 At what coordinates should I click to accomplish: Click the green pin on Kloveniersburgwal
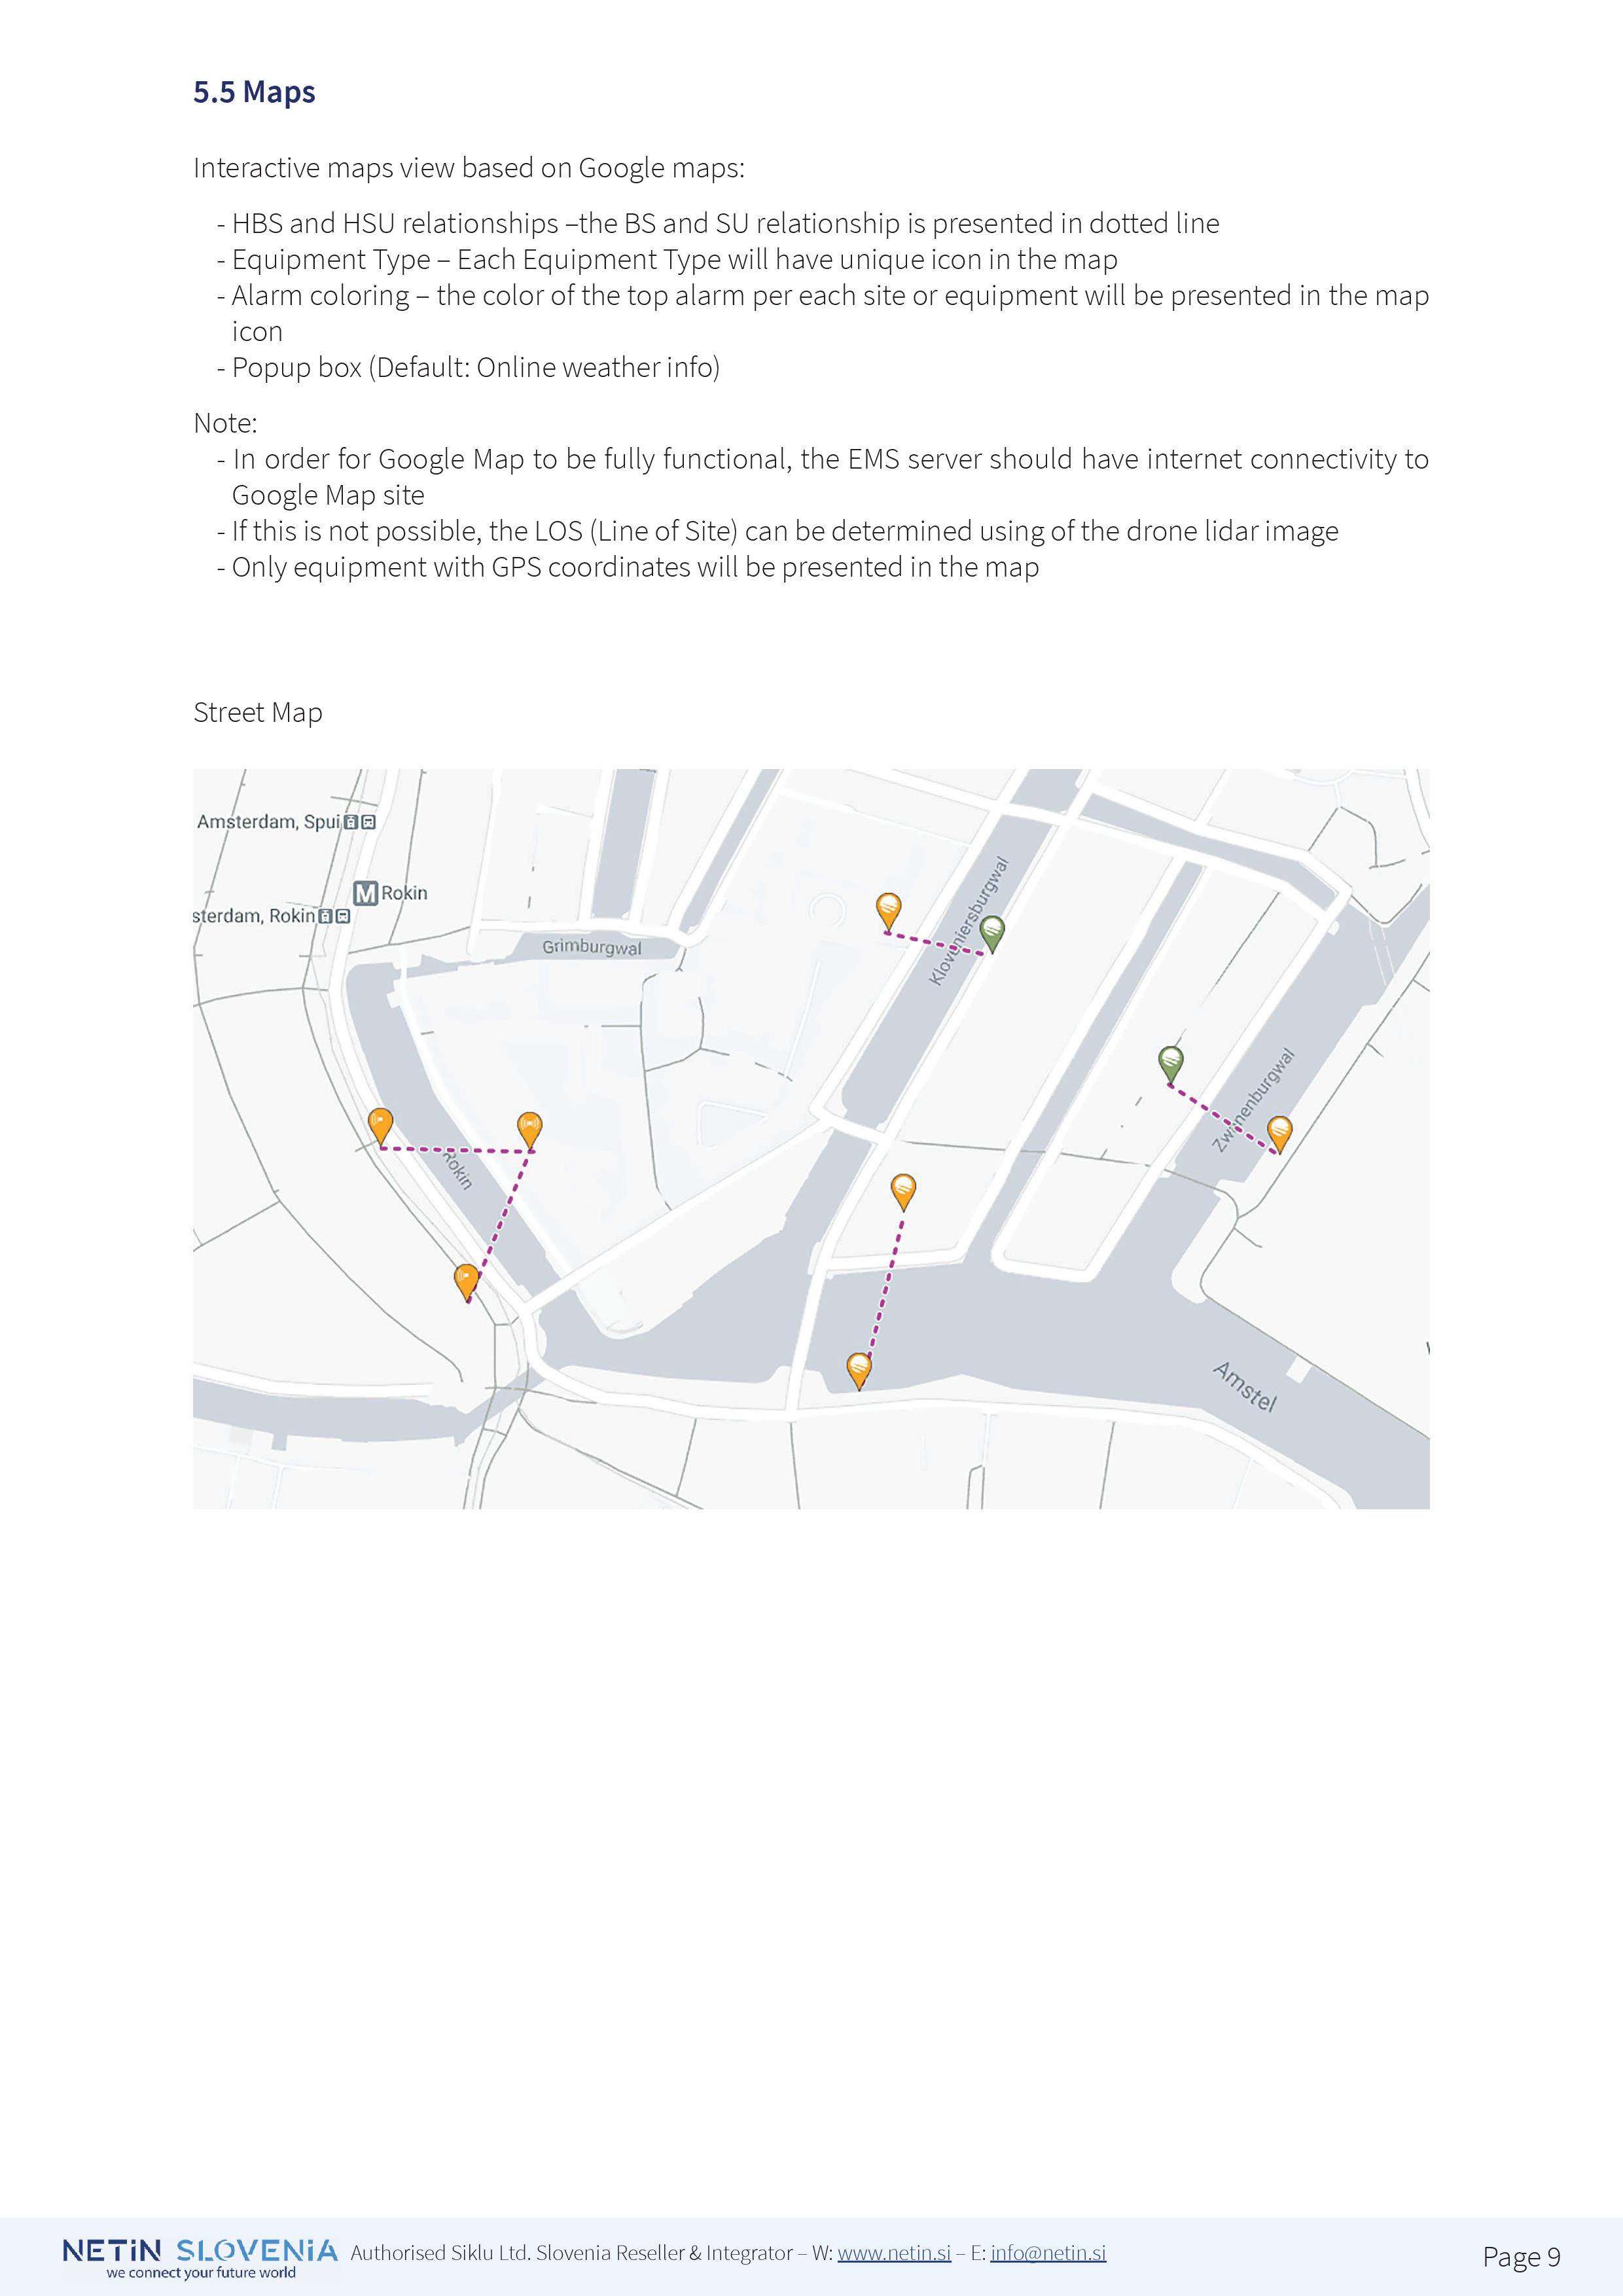991,931
